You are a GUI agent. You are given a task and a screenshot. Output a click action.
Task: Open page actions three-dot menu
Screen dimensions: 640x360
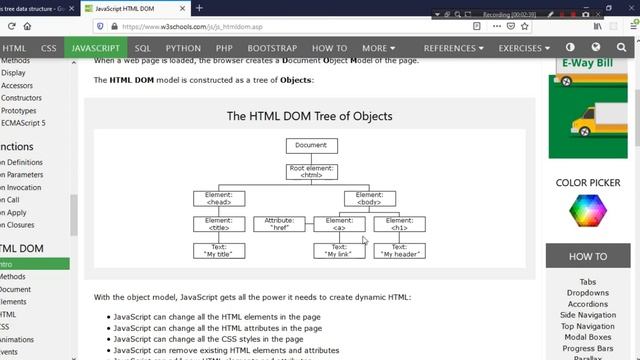coord(497,27)
